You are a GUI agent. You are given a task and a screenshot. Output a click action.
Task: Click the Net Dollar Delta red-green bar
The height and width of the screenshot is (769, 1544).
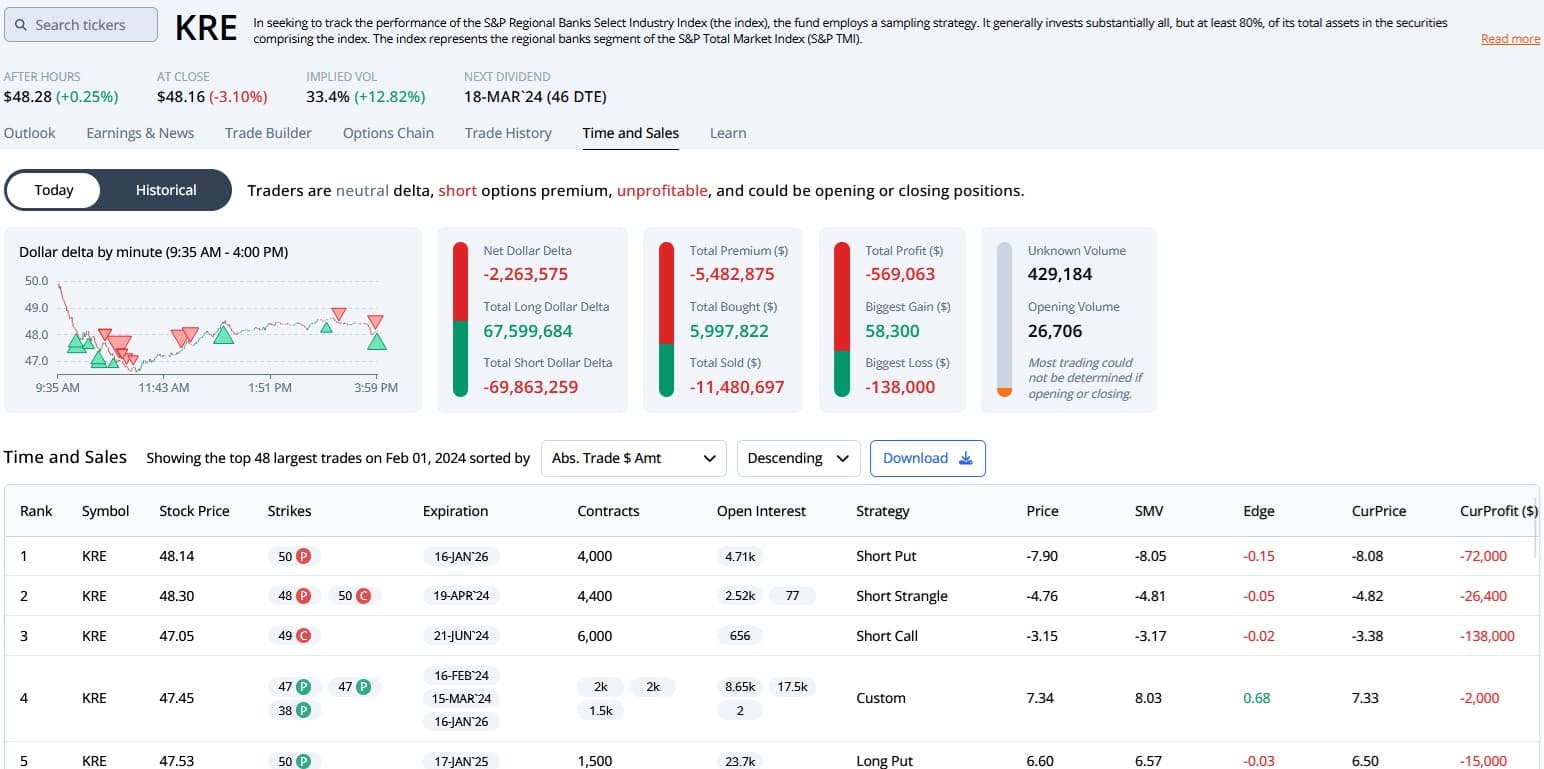point(461,319)
